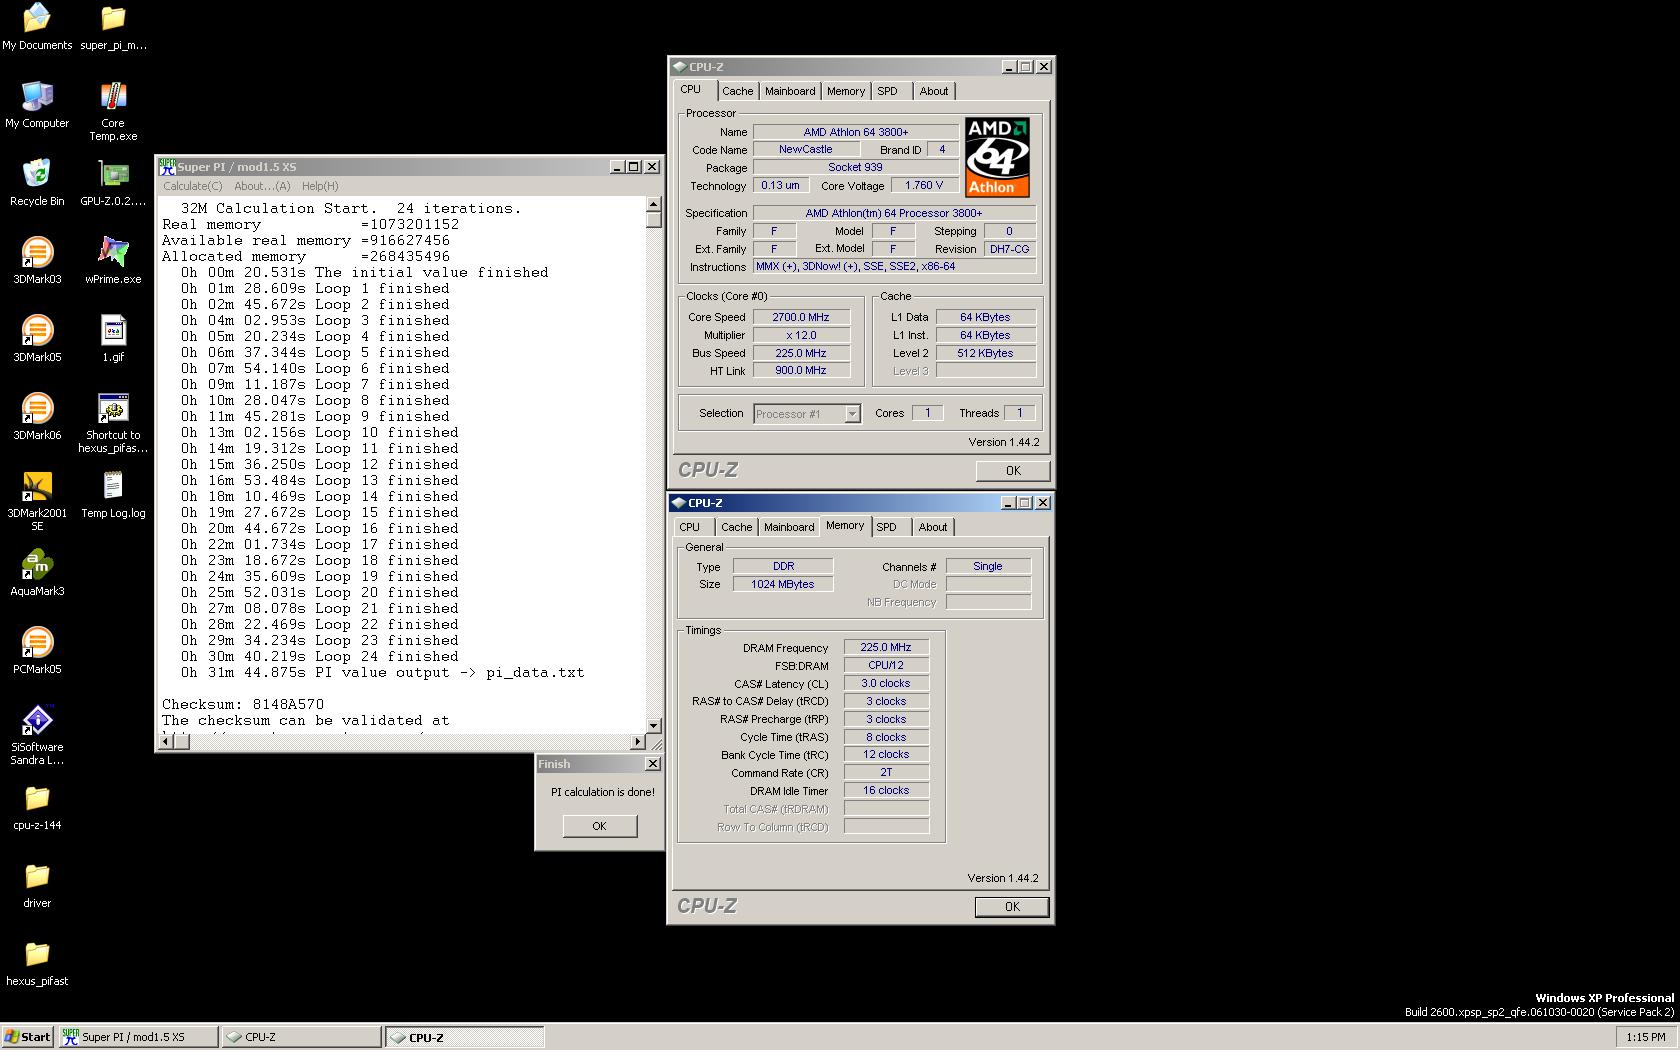Activate second CPU-Z taskbar button
Viewport: 1680px width, 1050px height.
pyautogui.click(x=465, y=1037)
